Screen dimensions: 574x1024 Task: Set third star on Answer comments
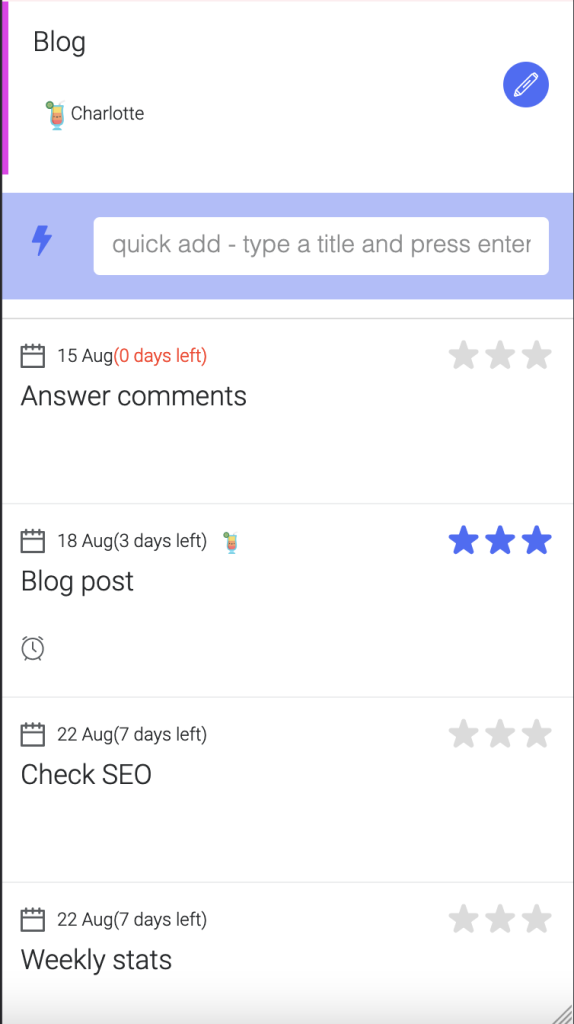(537, 355)
